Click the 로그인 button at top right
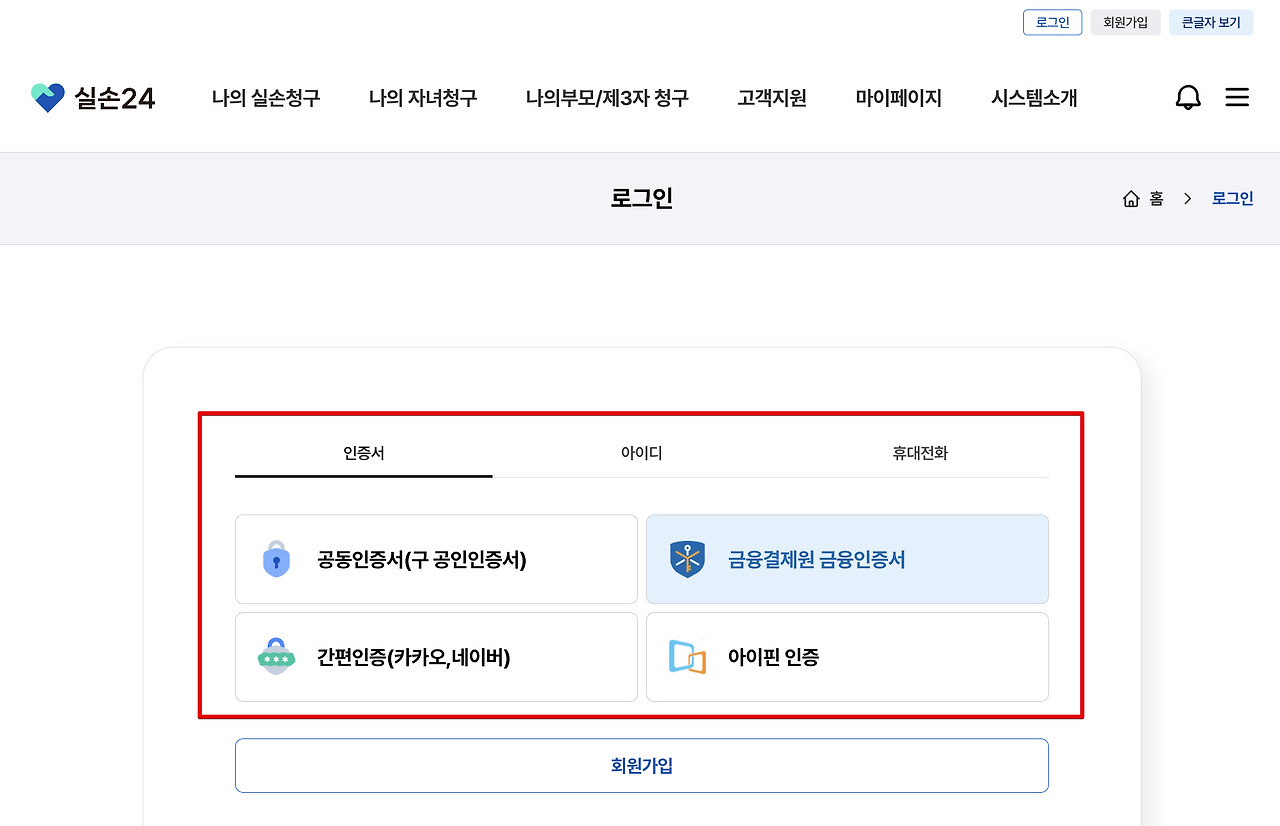This screenshot has width=1280, height=826. [1052, 21]
